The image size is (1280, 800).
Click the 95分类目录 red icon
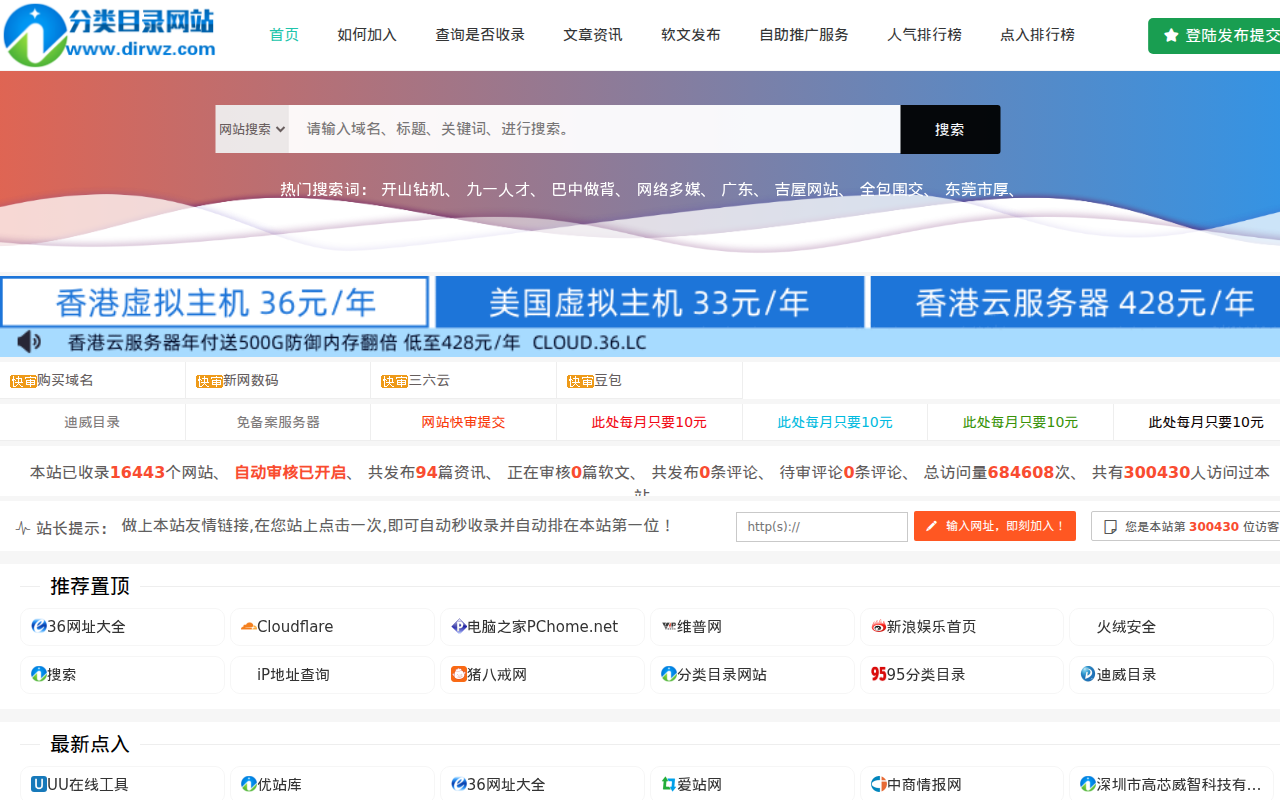click(x=878, y=675)
